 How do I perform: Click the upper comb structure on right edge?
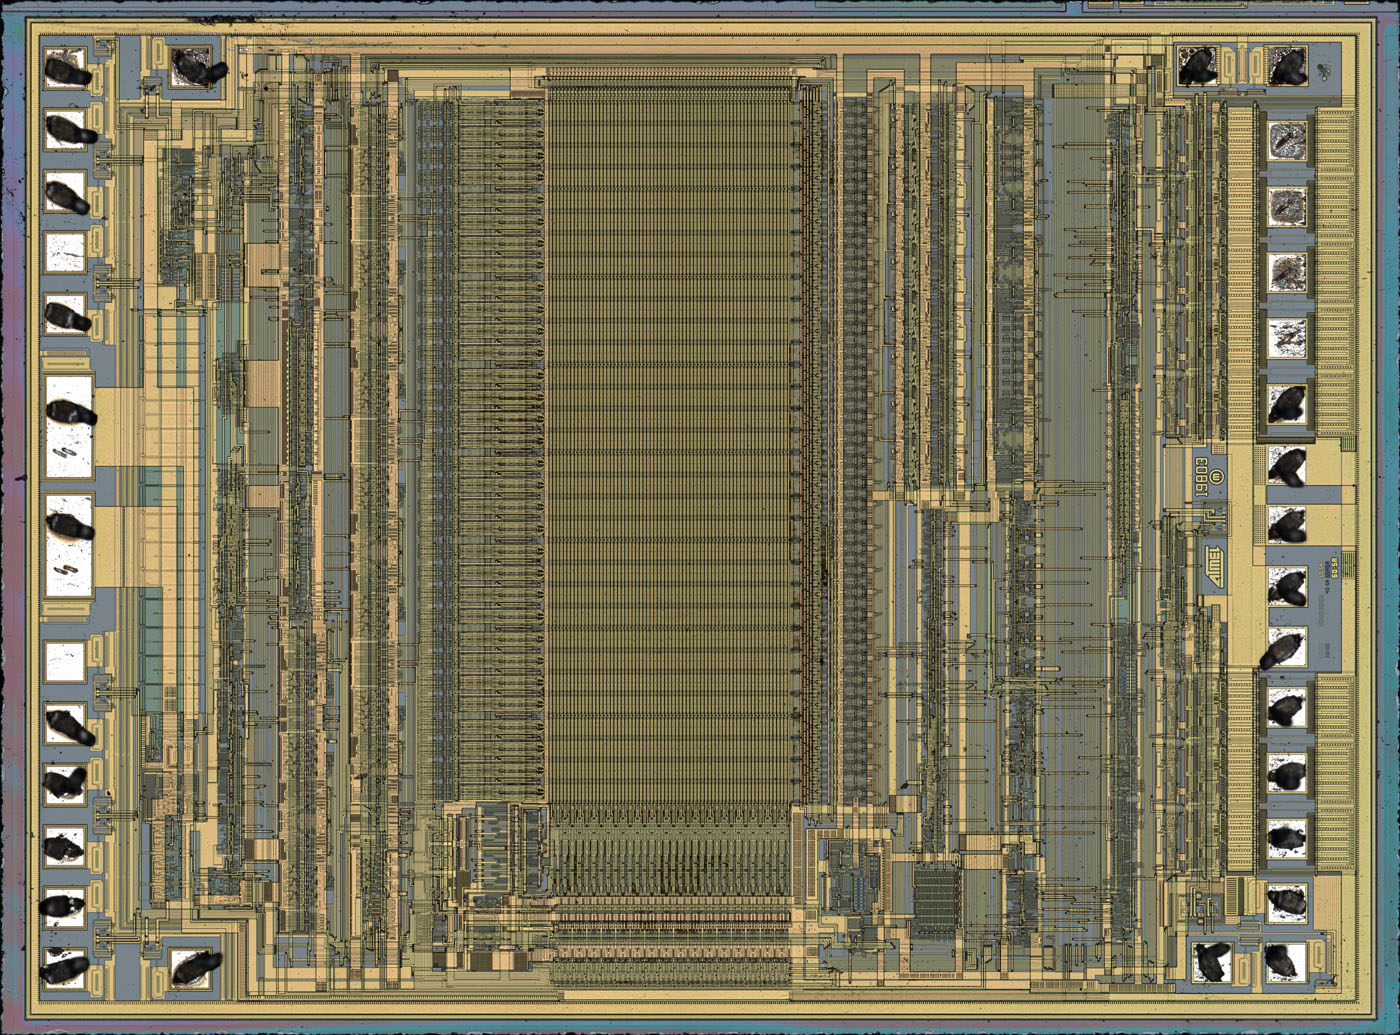coord(1333,270)
